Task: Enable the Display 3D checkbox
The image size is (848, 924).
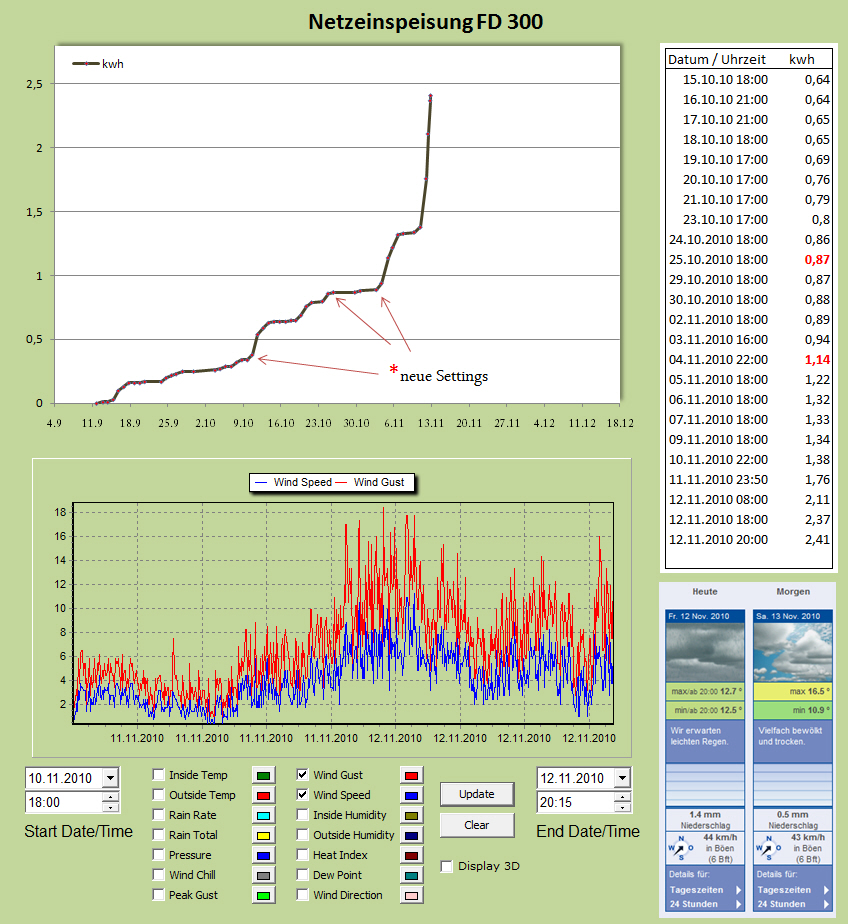Action: click(447, 866)
